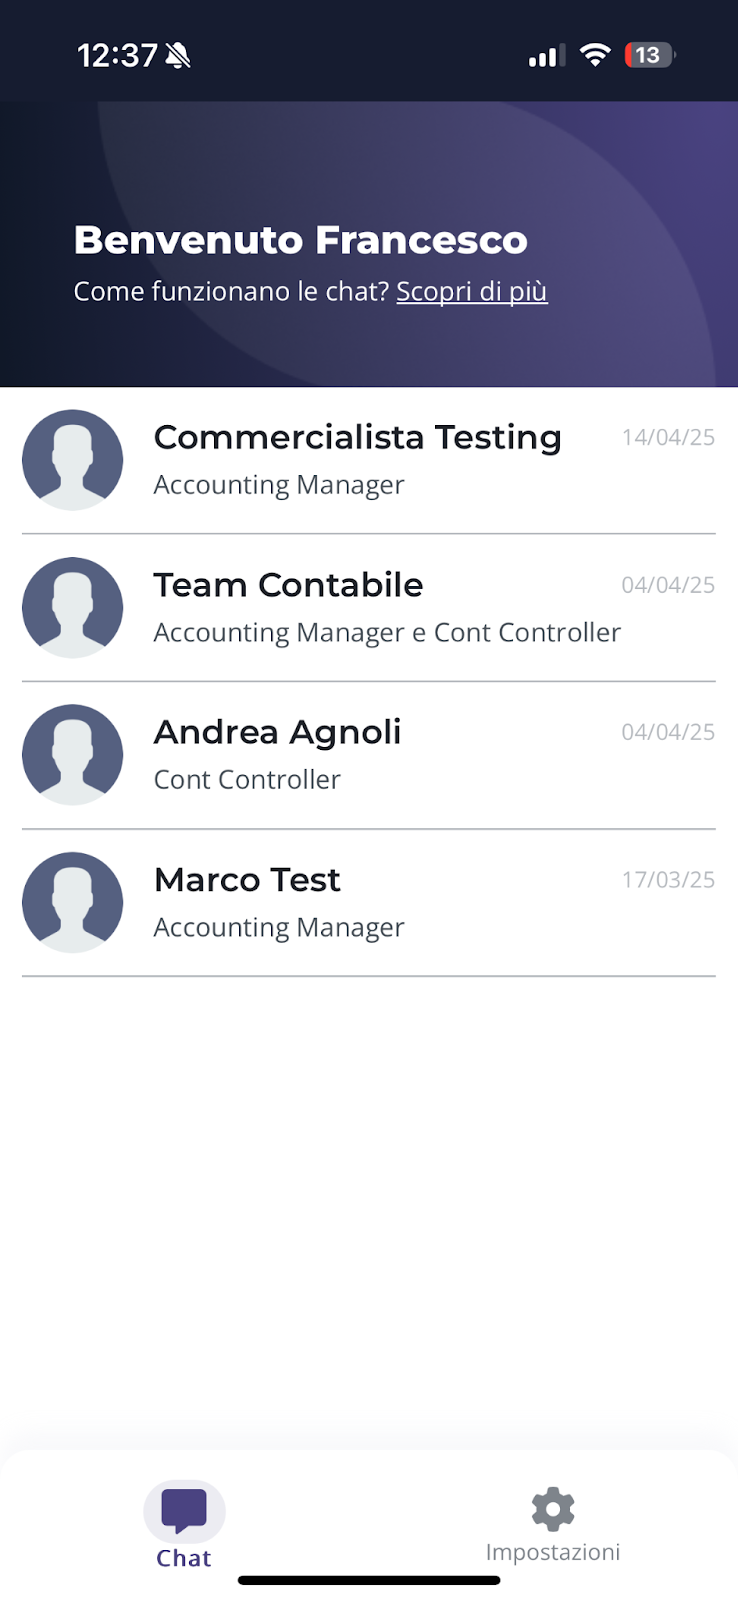The image size is (738, 1600).
Task: Tap the cellular signal bars icon
Action: (546, 56)
